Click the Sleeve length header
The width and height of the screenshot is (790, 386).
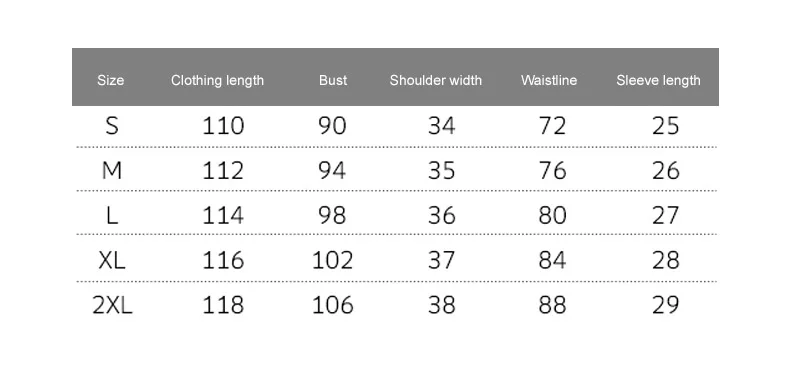coord(658,80)
